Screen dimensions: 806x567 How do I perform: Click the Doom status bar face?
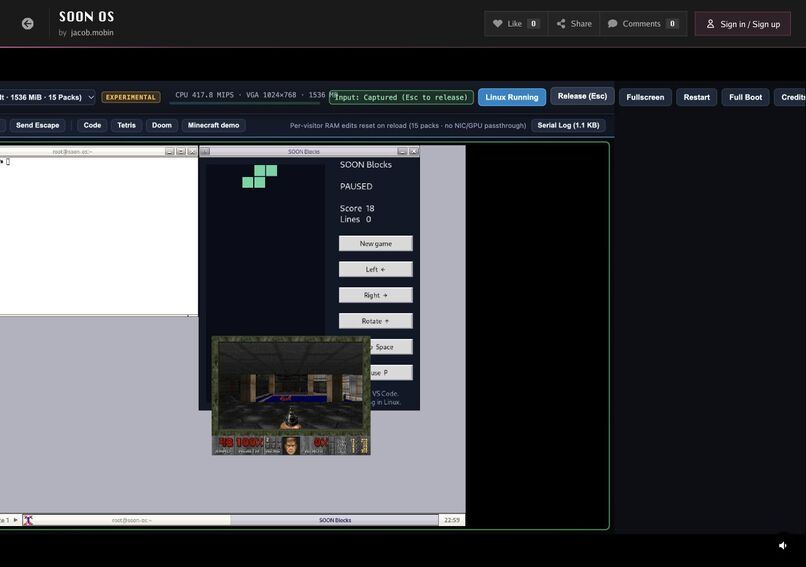(x=291, y=446)
